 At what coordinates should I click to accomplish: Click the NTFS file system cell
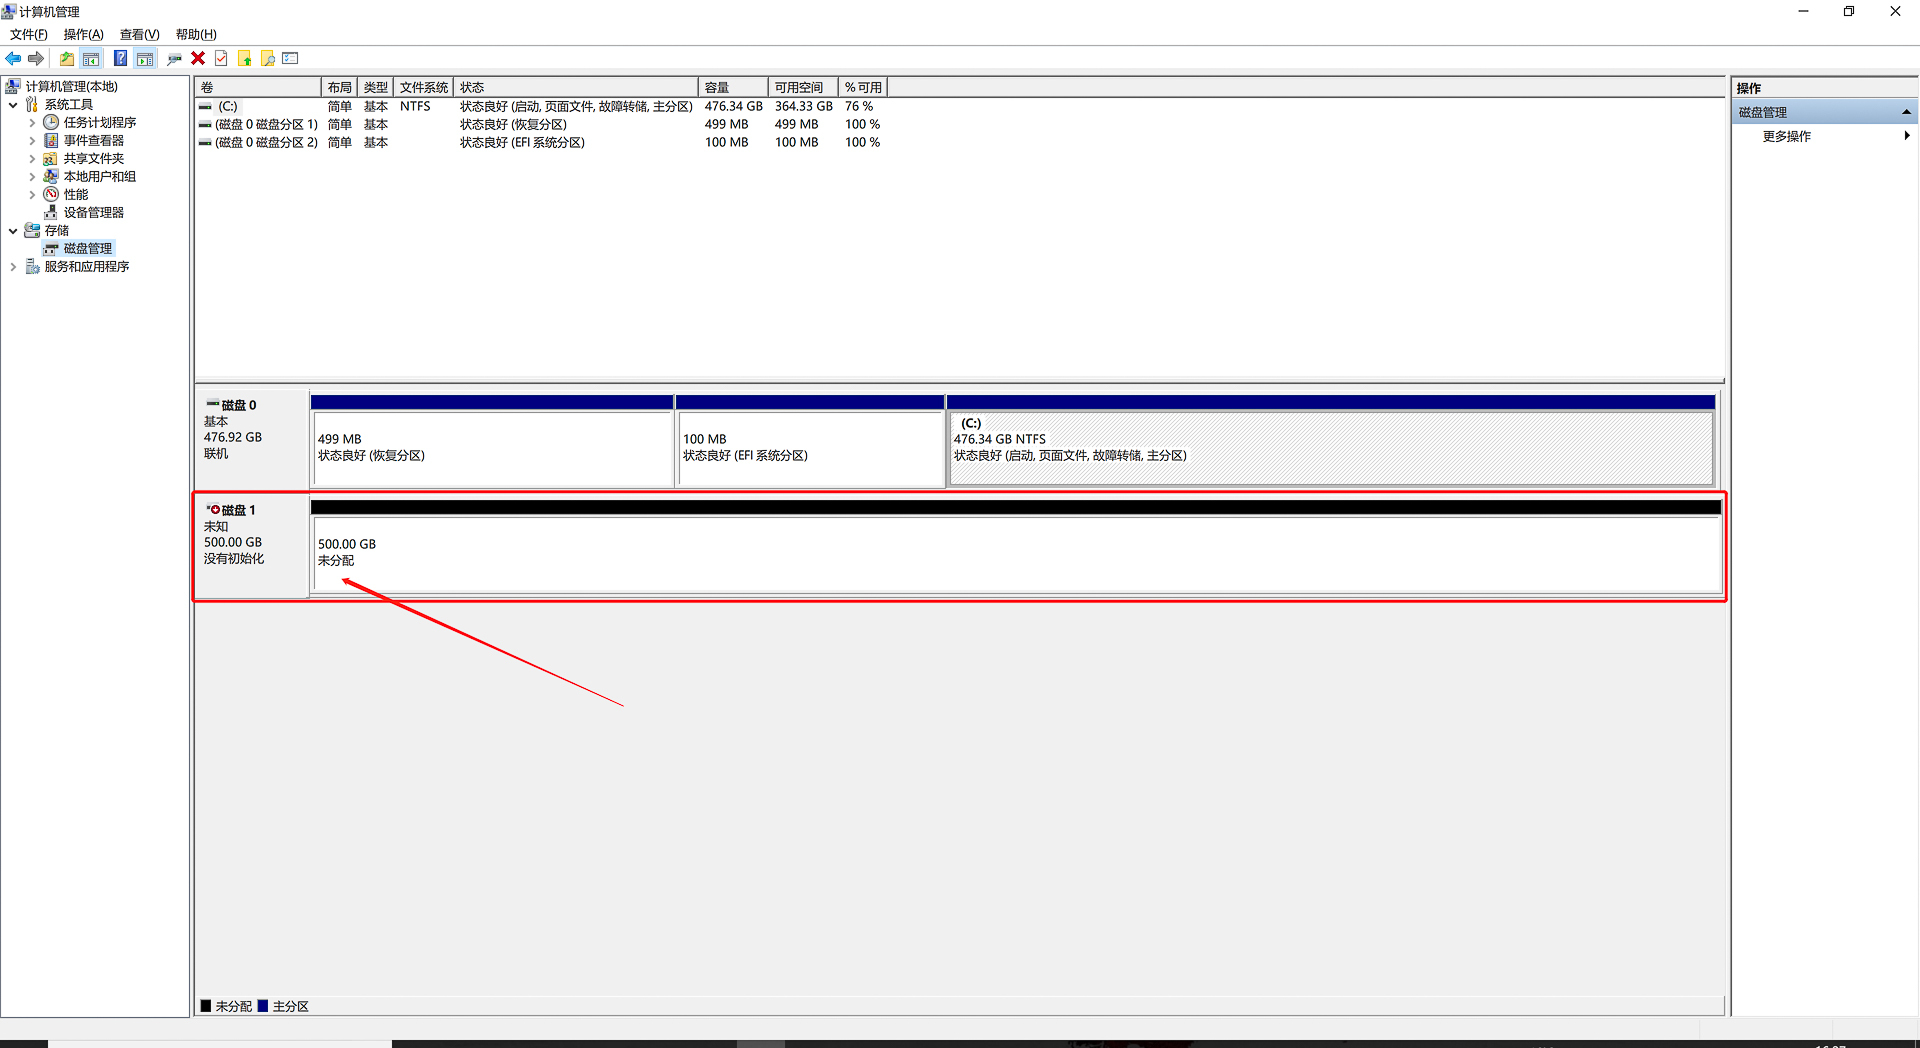[415, 107]
